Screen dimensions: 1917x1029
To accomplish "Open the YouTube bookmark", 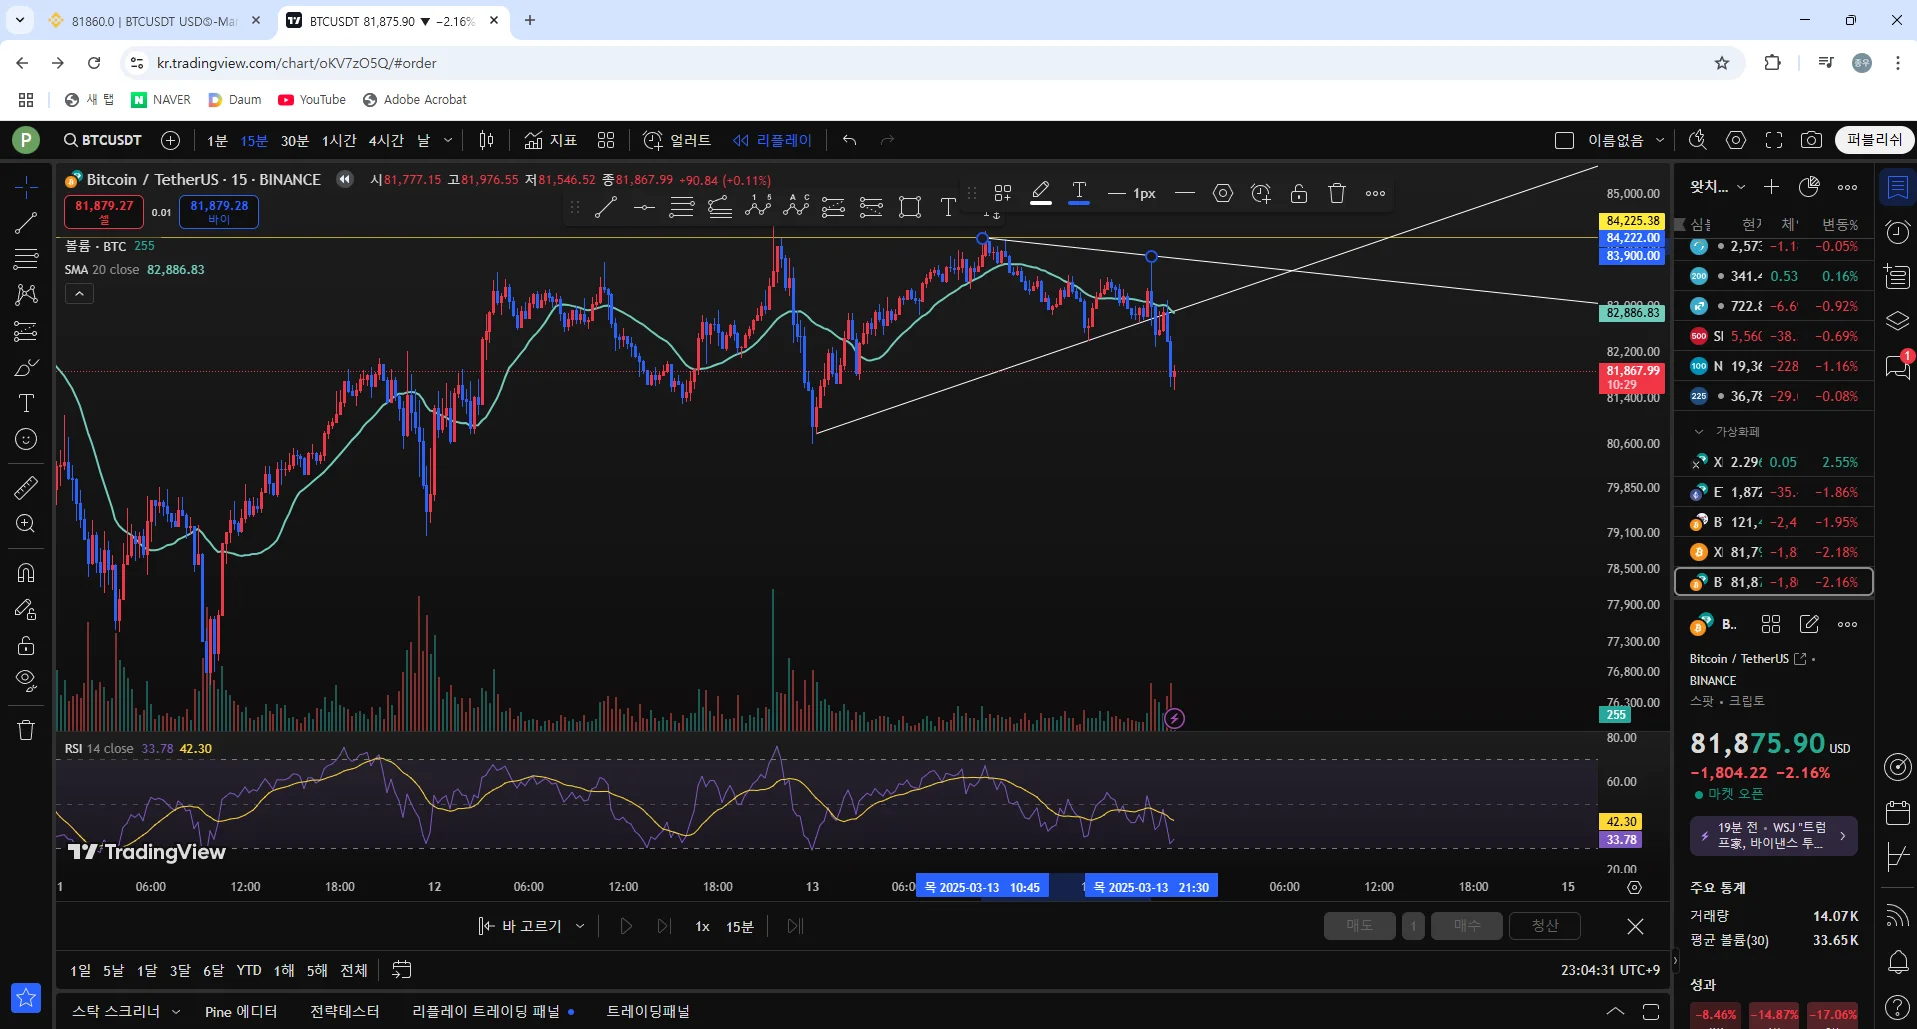I will click(x=312, y=100).
